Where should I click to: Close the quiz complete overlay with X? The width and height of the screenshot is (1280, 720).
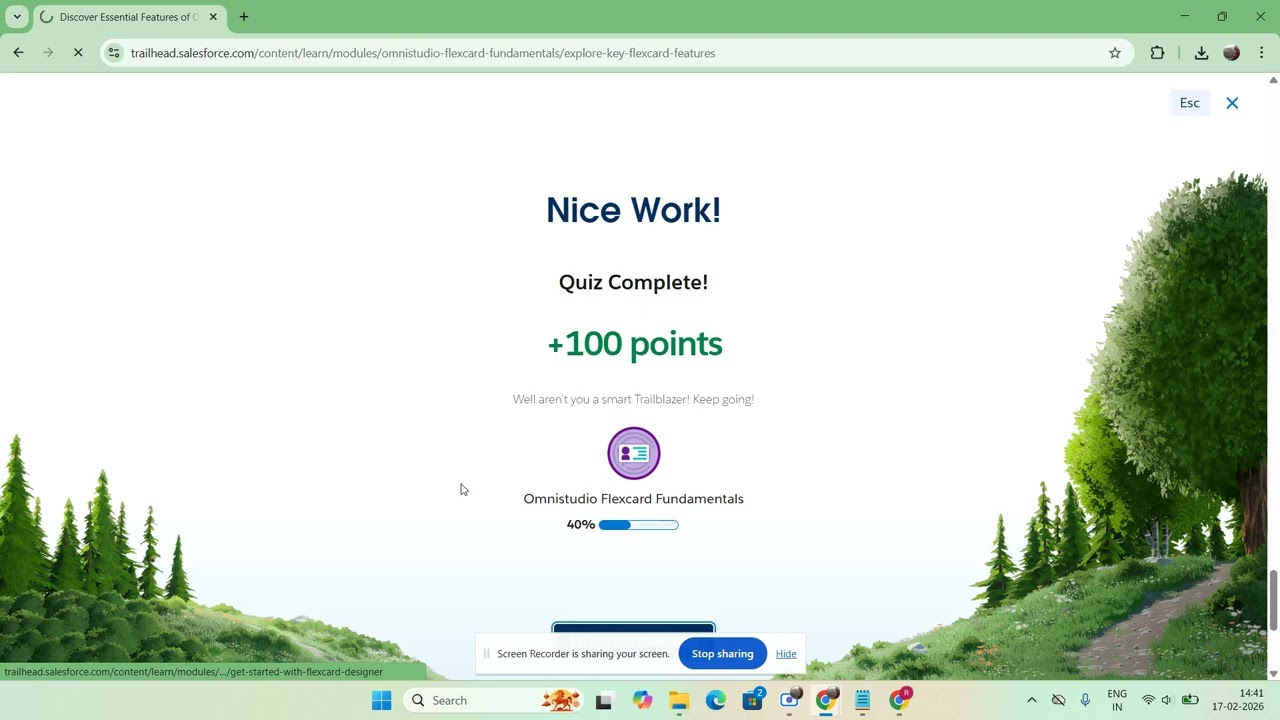(x=1232, y=103)
